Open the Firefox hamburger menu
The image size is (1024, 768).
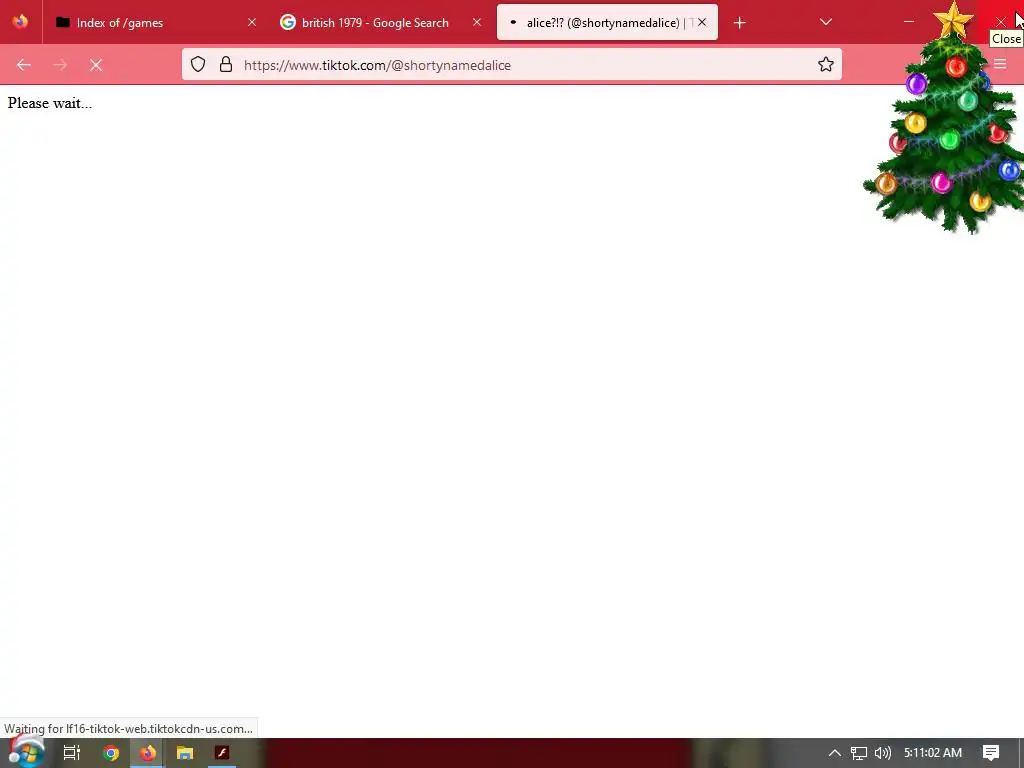1000,64
